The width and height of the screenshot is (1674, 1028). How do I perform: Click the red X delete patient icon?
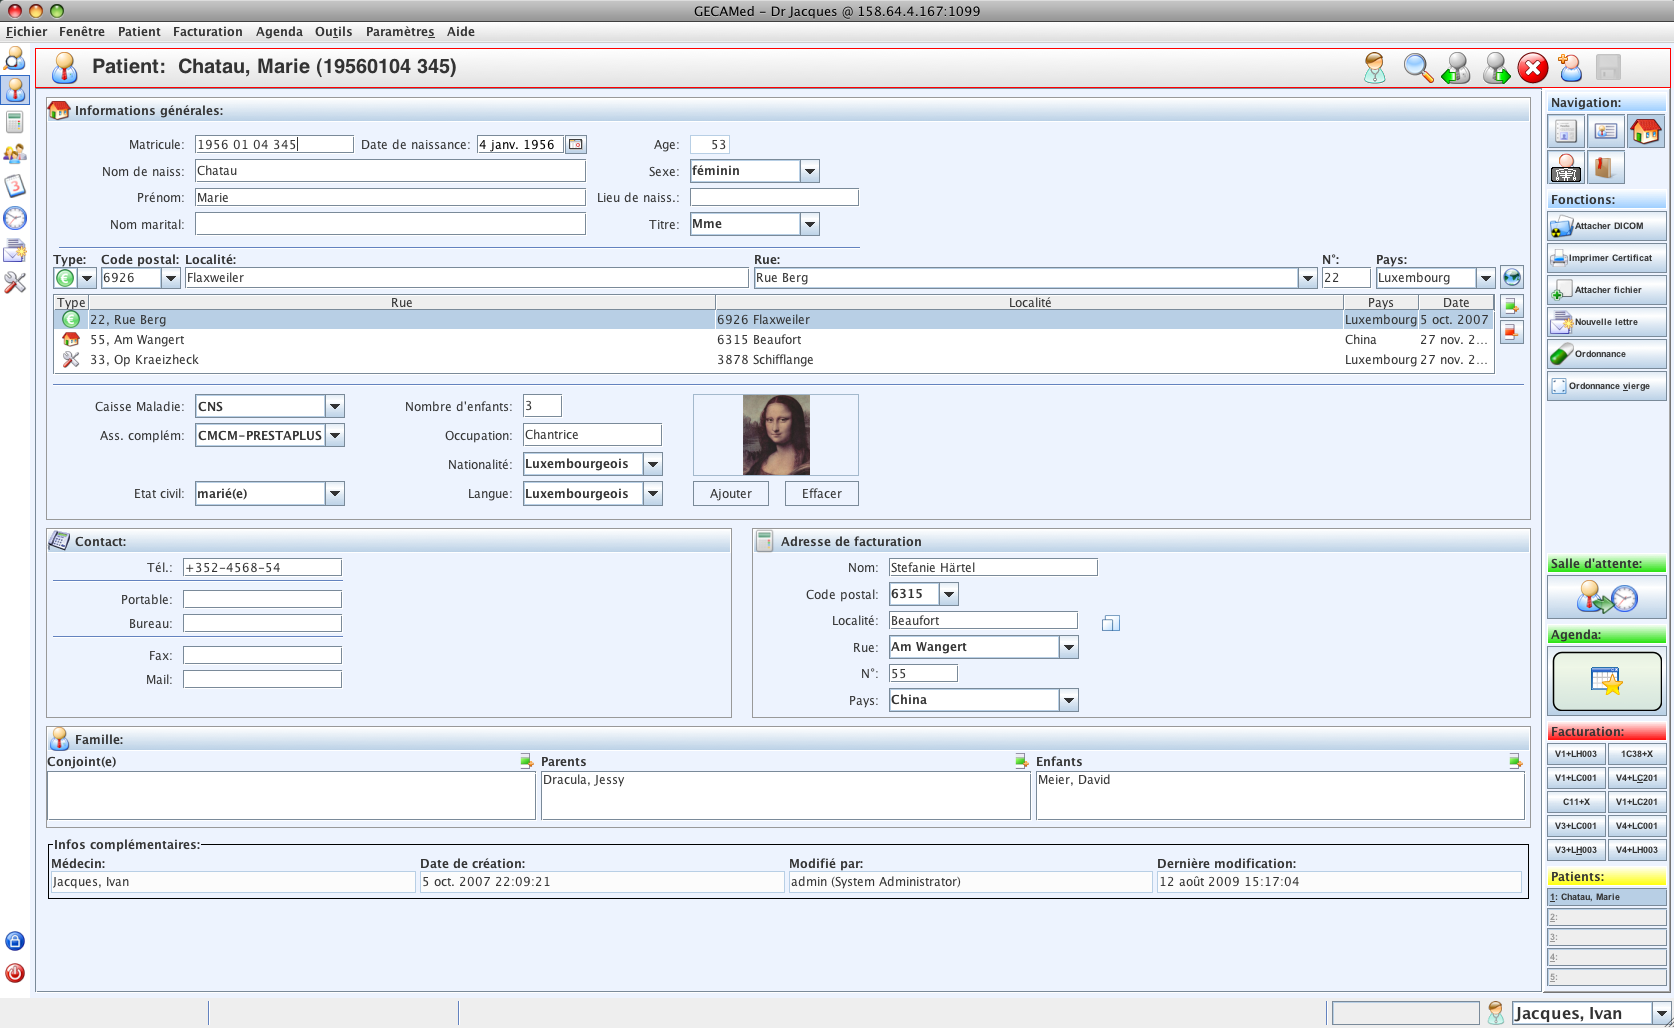(x=1532, y=68)
